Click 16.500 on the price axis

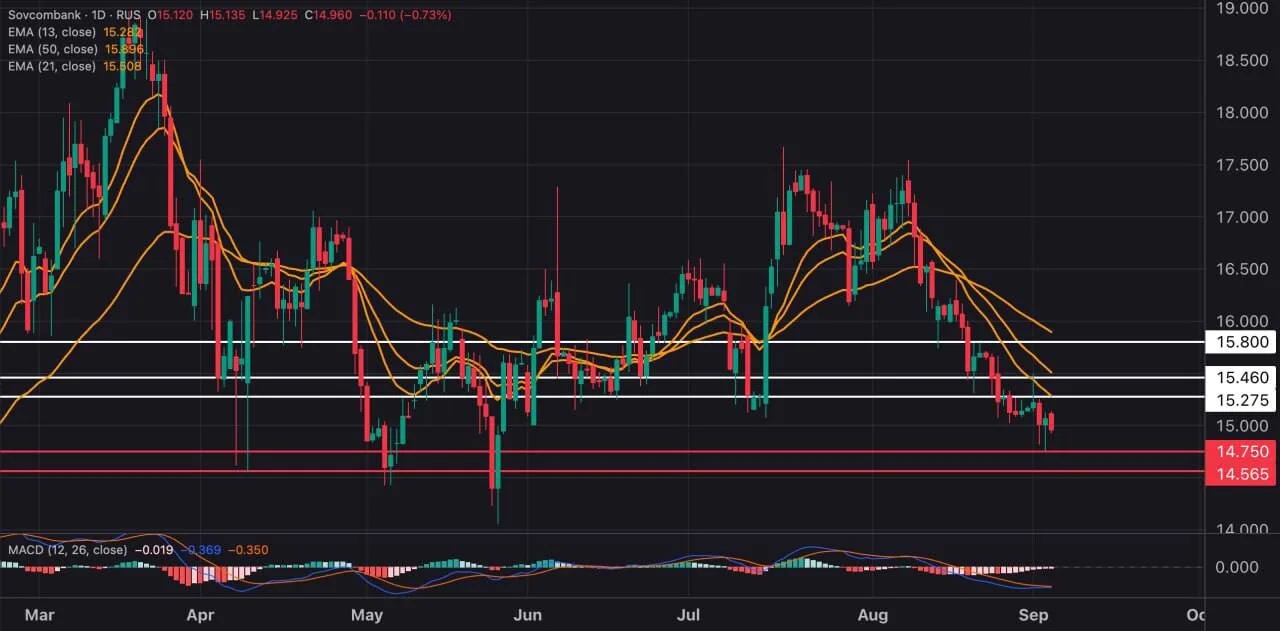point(1240,269)
